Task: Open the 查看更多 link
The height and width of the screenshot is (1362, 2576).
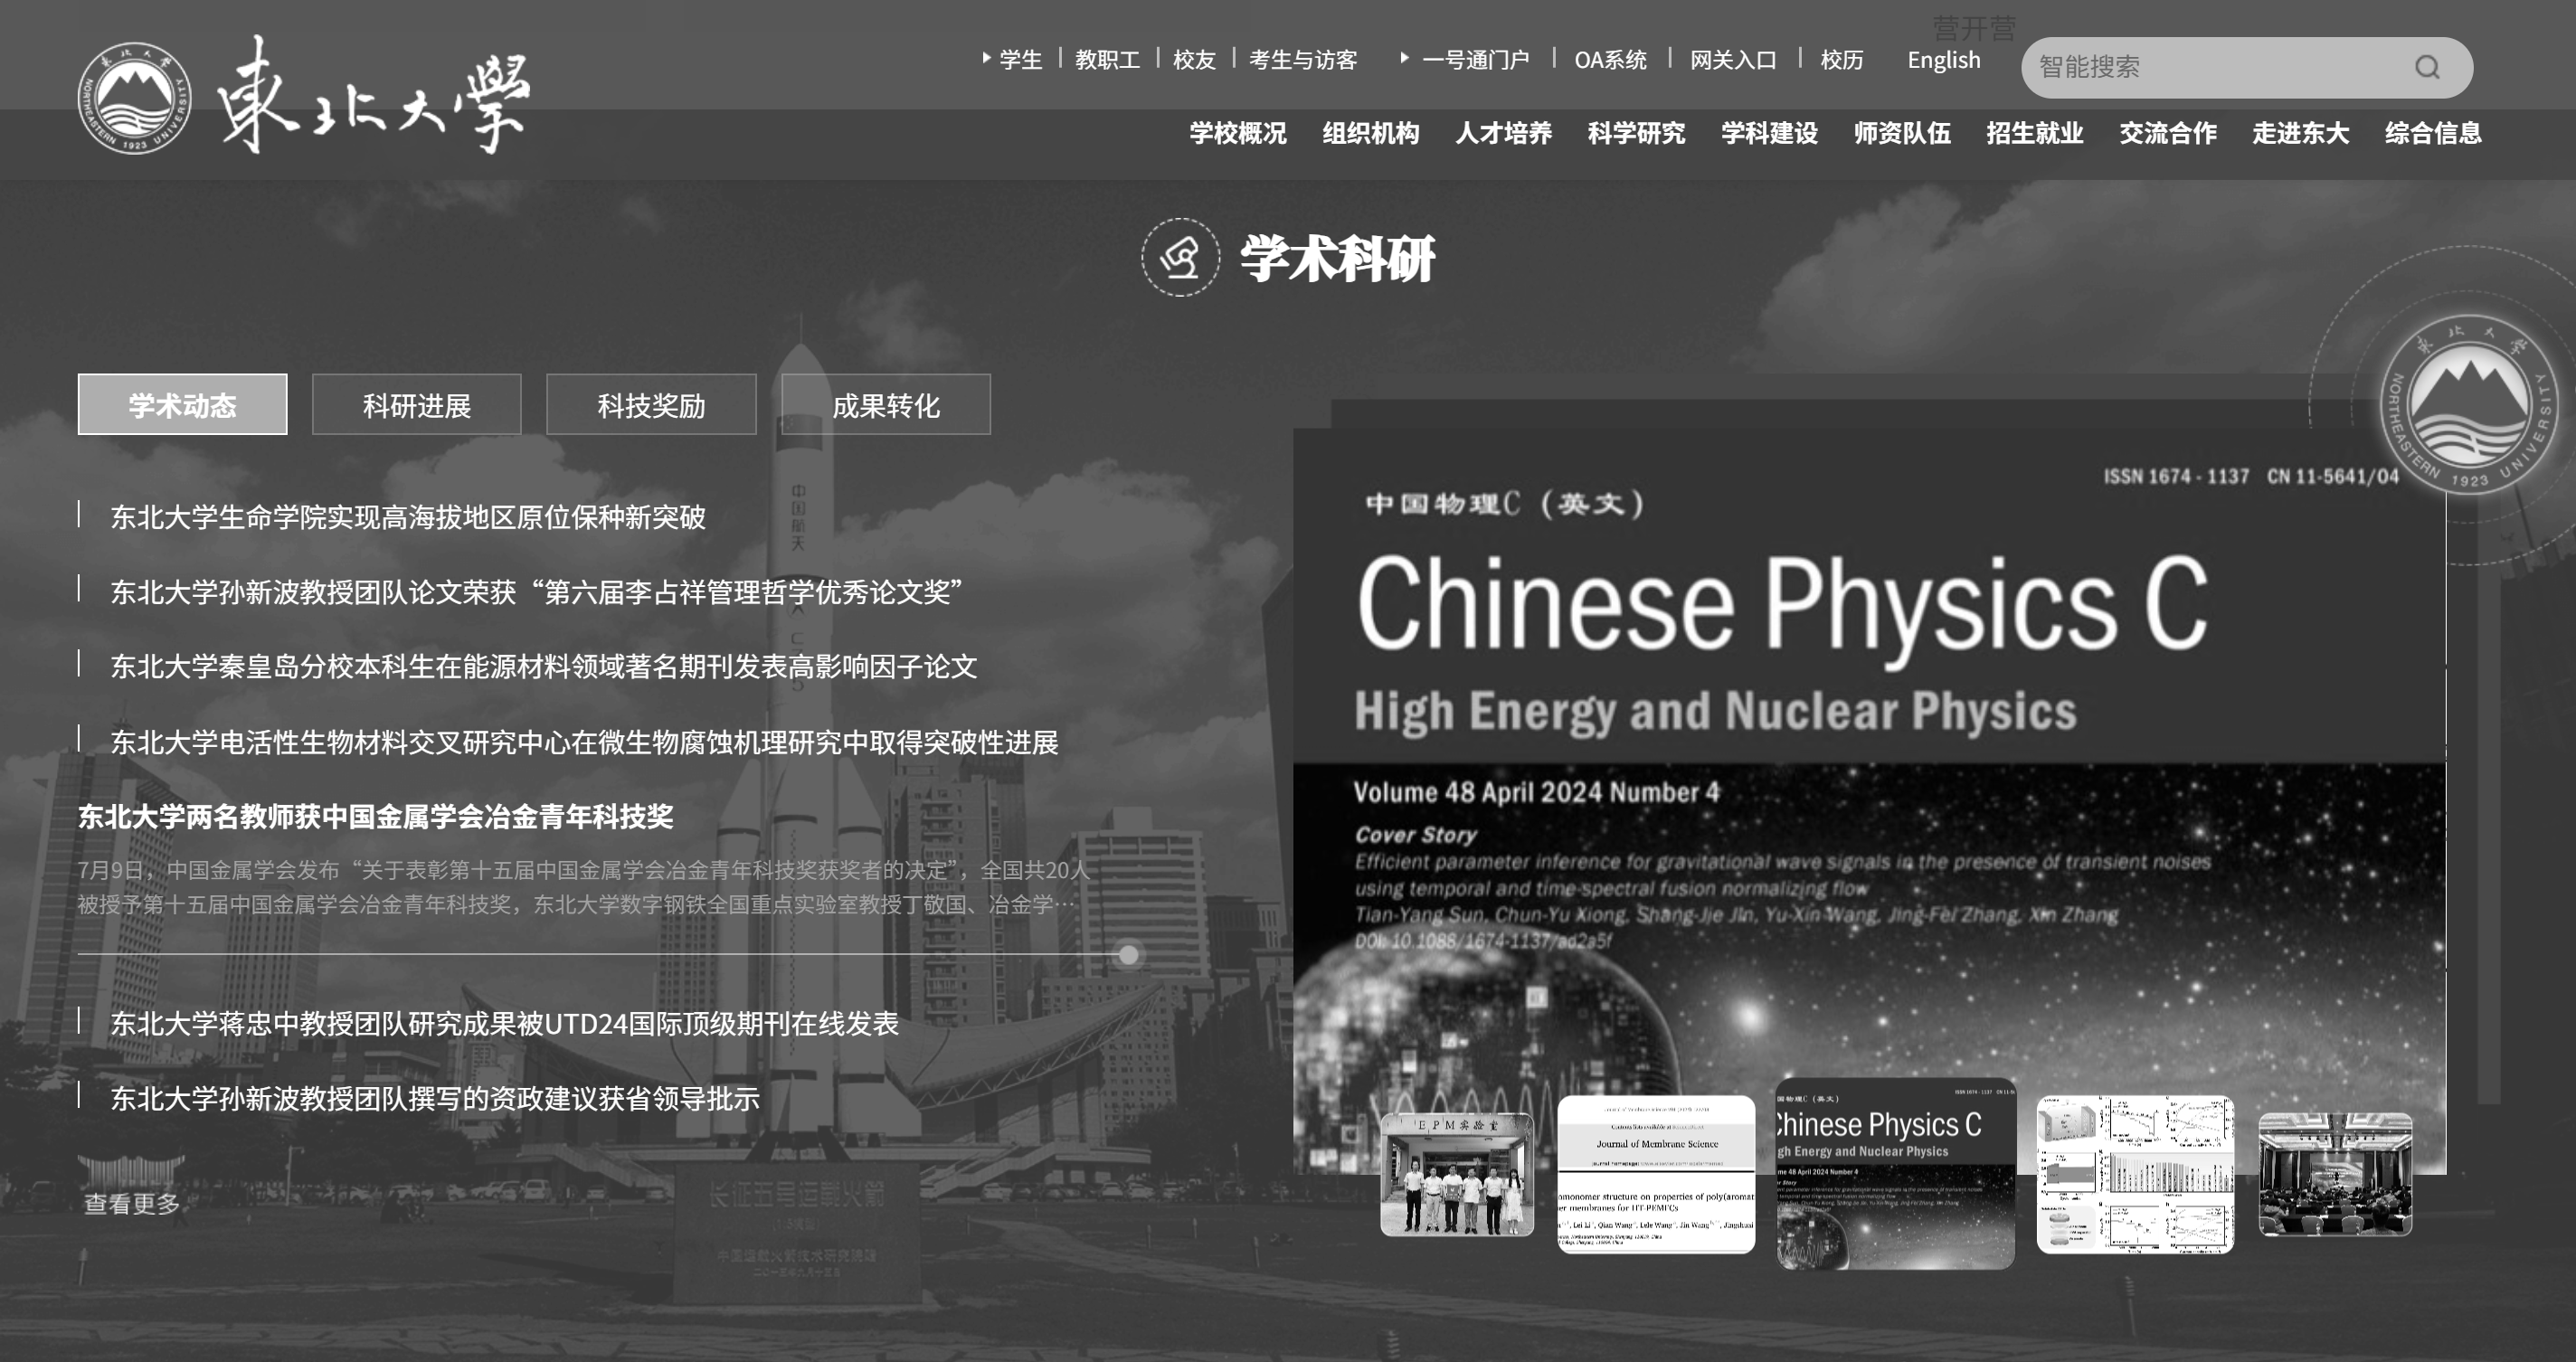Action: pos(131,1203)
